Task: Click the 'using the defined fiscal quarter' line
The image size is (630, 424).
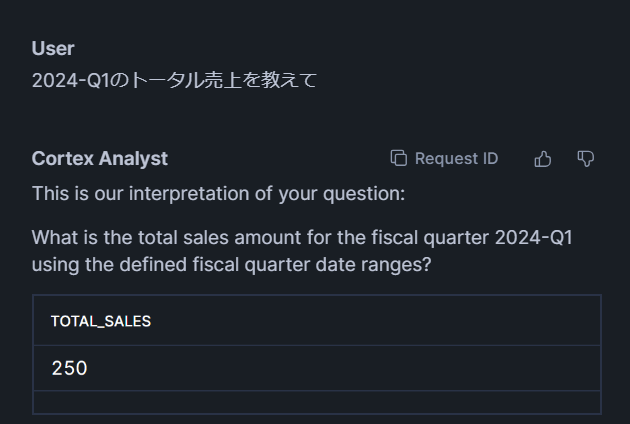Action: pos(238,266)
